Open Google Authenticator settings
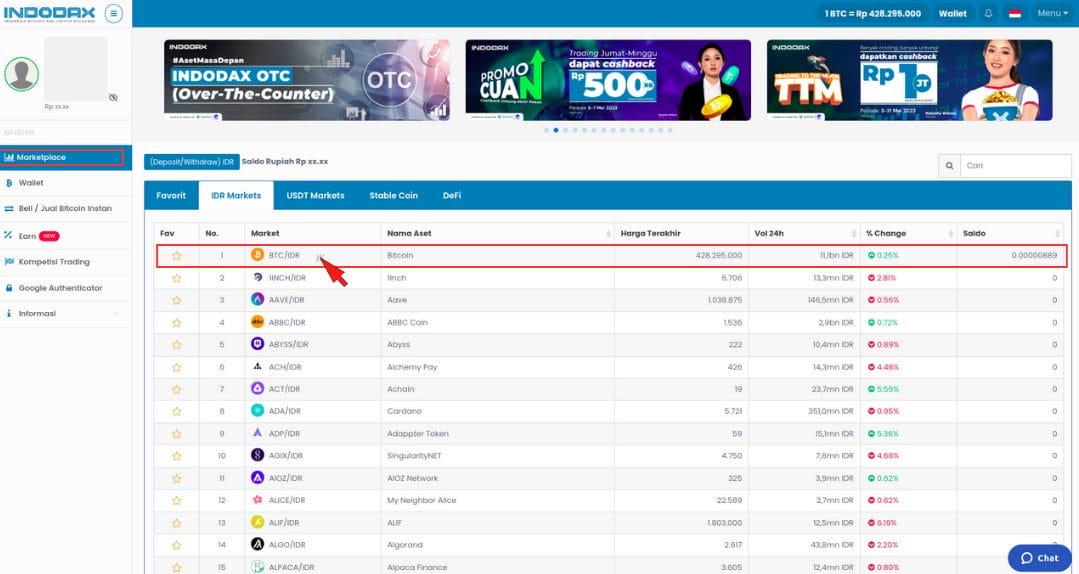 pyautogui.click(x=65, y=288)
